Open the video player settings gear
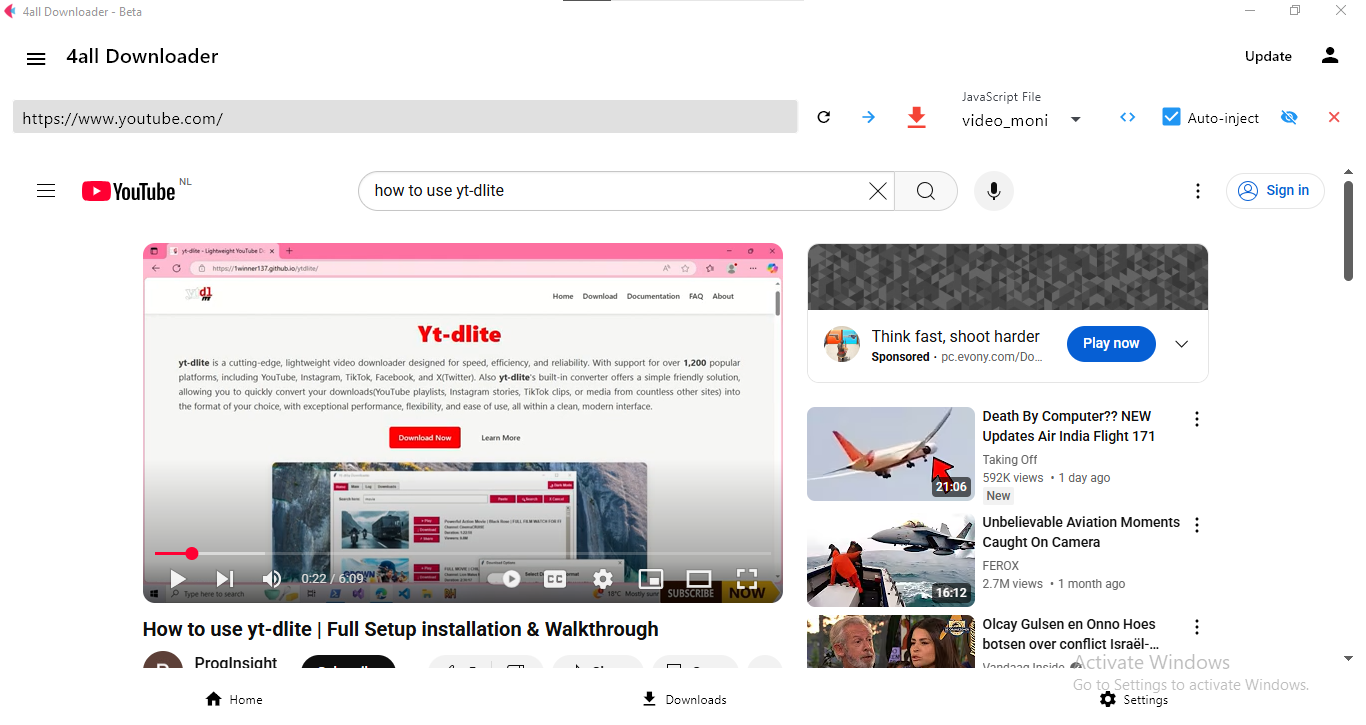 603,579
